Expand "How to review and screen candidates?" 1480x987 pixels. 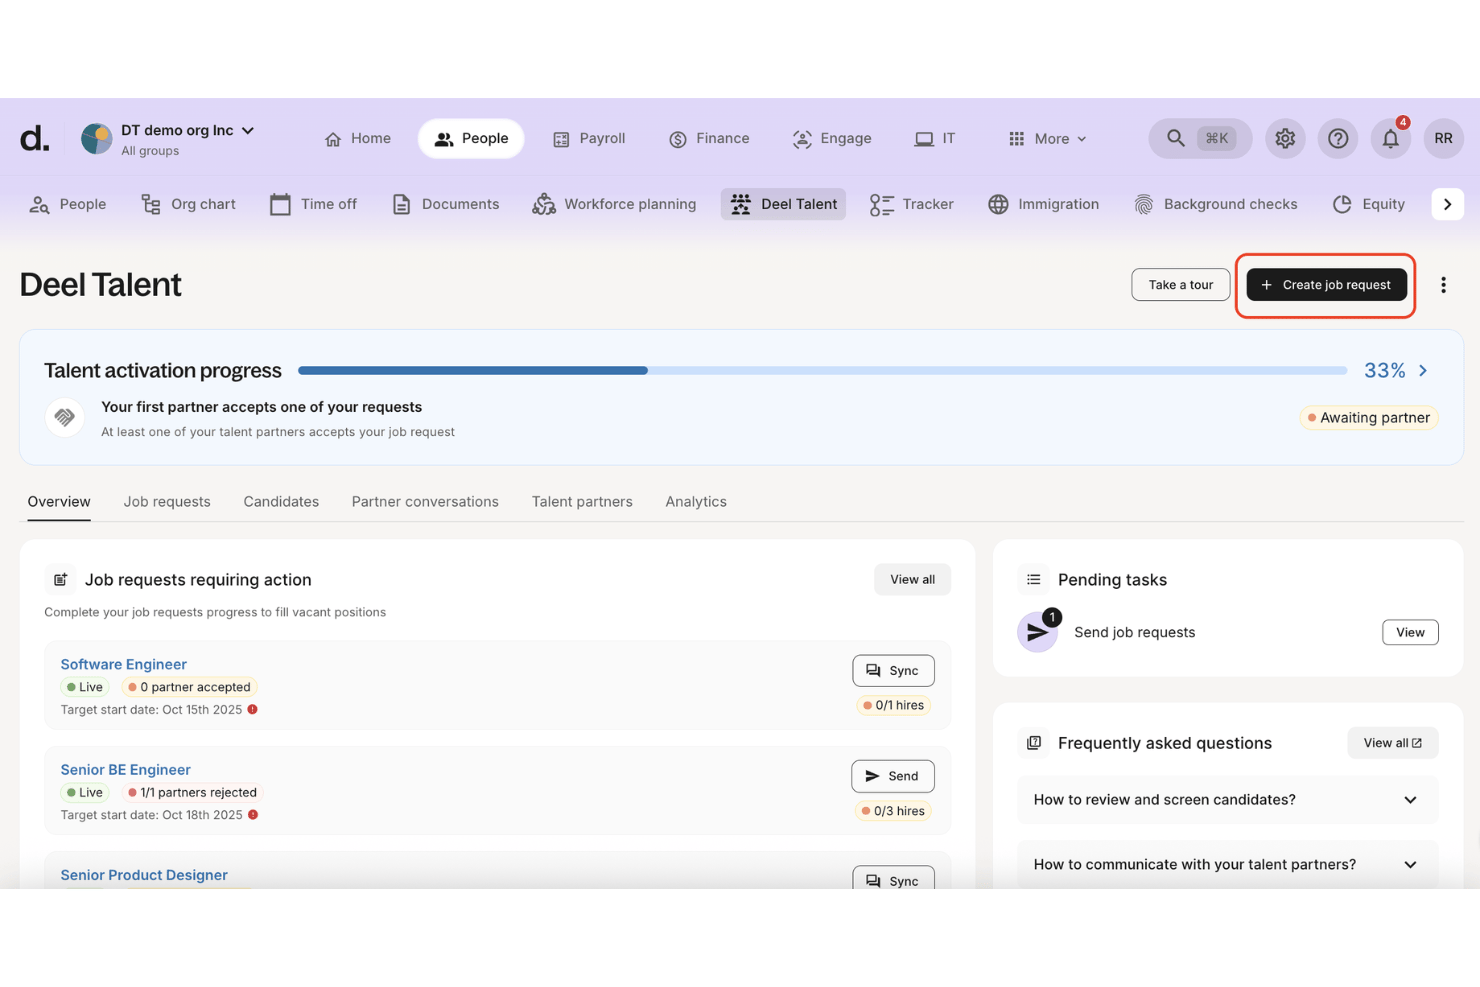click(1227, 800)
